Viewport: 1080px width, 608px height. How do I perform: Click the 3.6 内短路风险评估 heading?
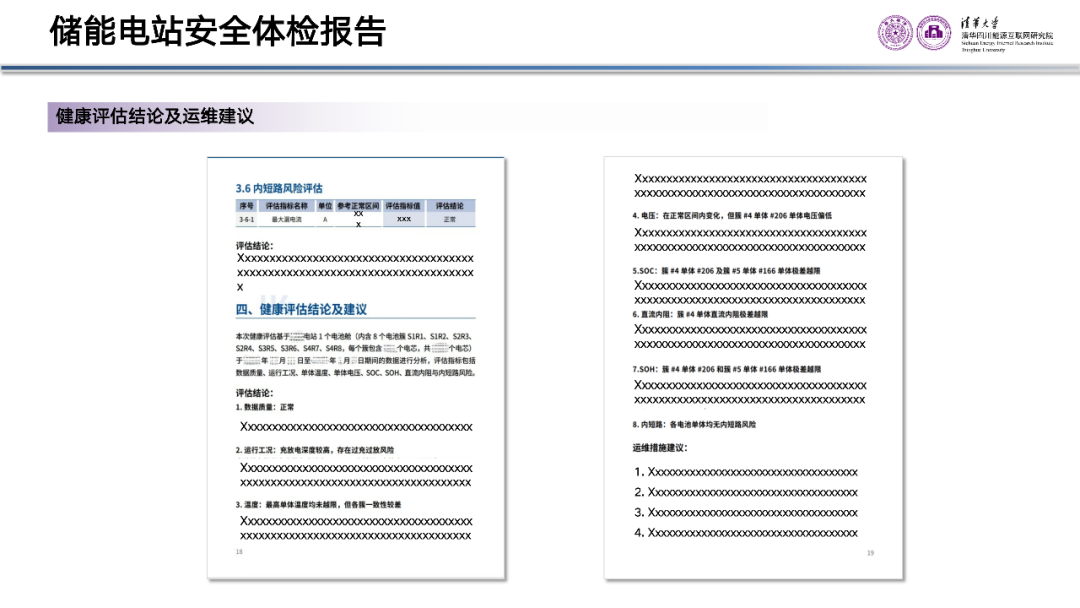279,188
